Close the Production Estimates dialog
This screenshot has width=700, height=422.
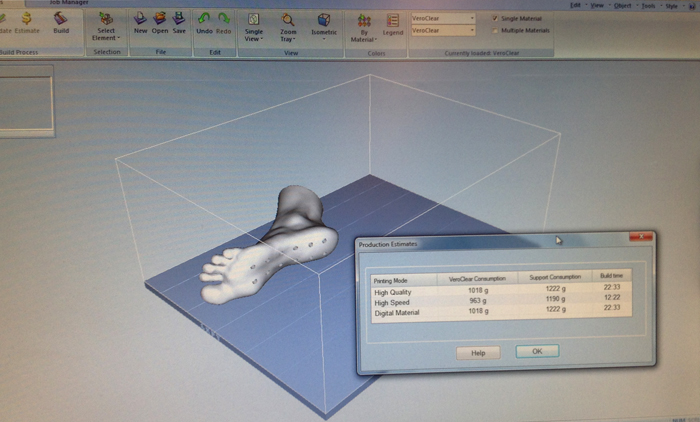(x=641, y=237)
